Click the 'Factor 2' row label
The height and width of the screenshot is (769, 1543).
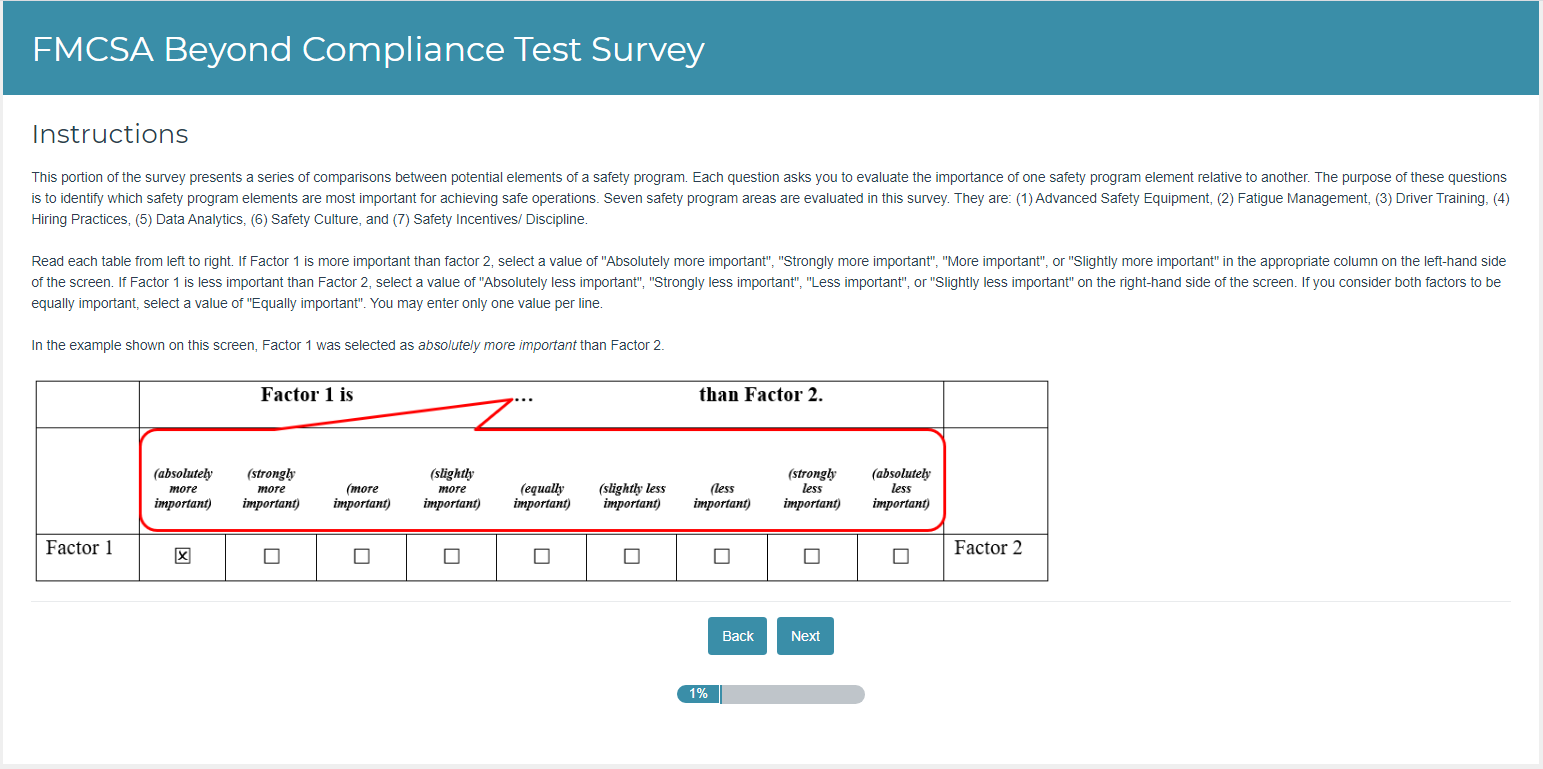pos(988,548)
